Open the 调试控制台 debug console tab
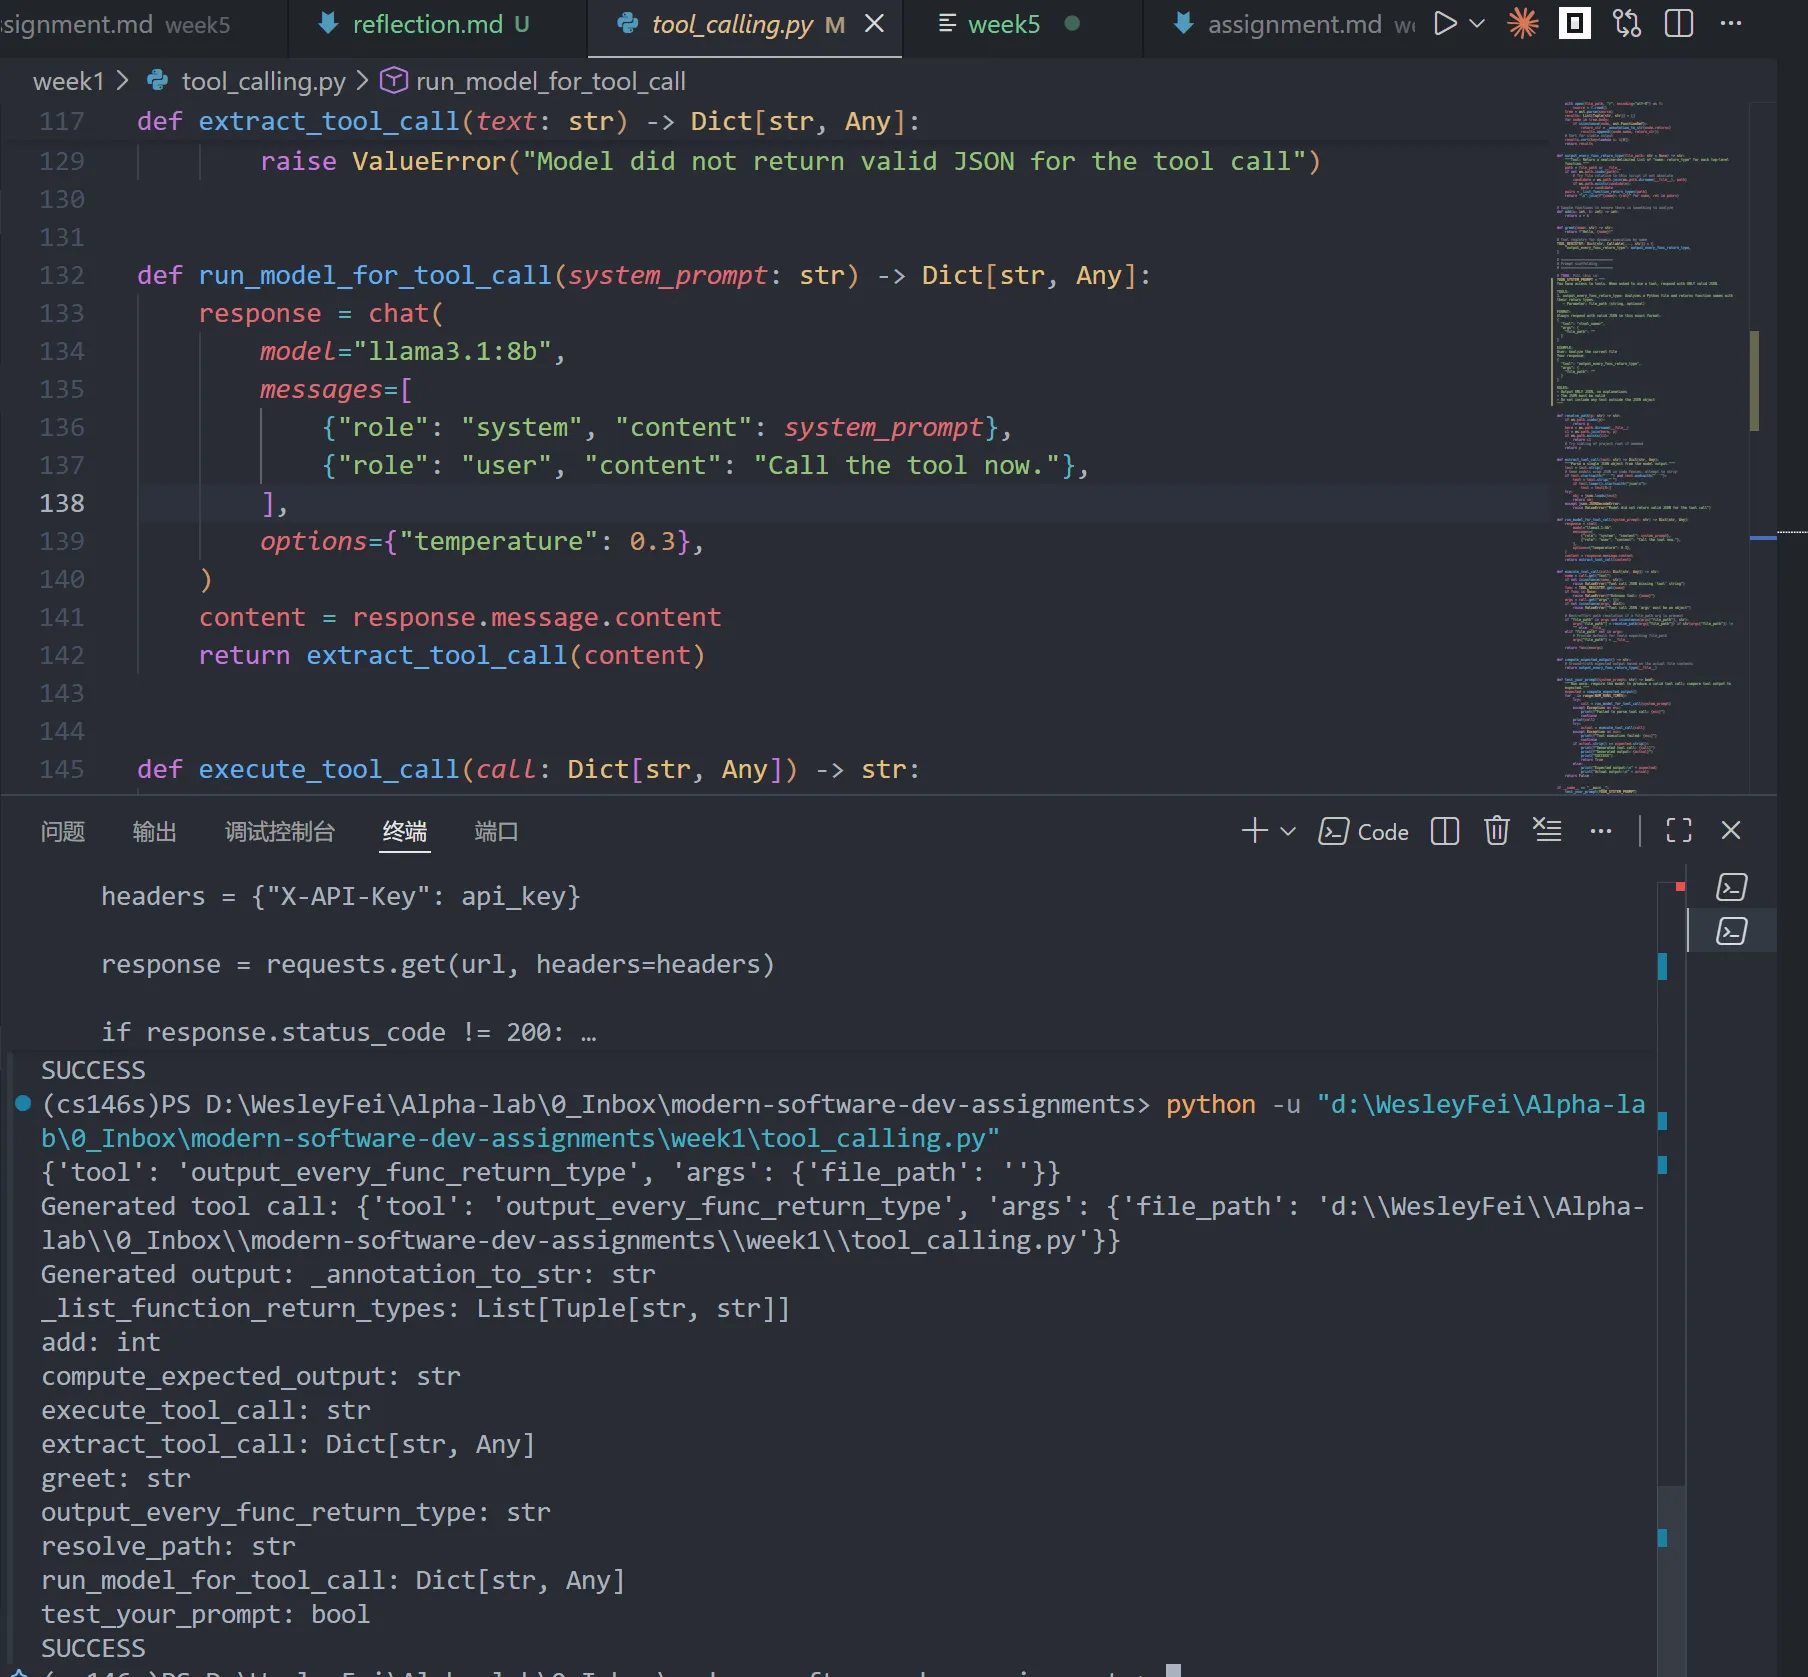The width and height of the screenshot is (1808, 1677). pyautogui.click(x=279, y=831)
